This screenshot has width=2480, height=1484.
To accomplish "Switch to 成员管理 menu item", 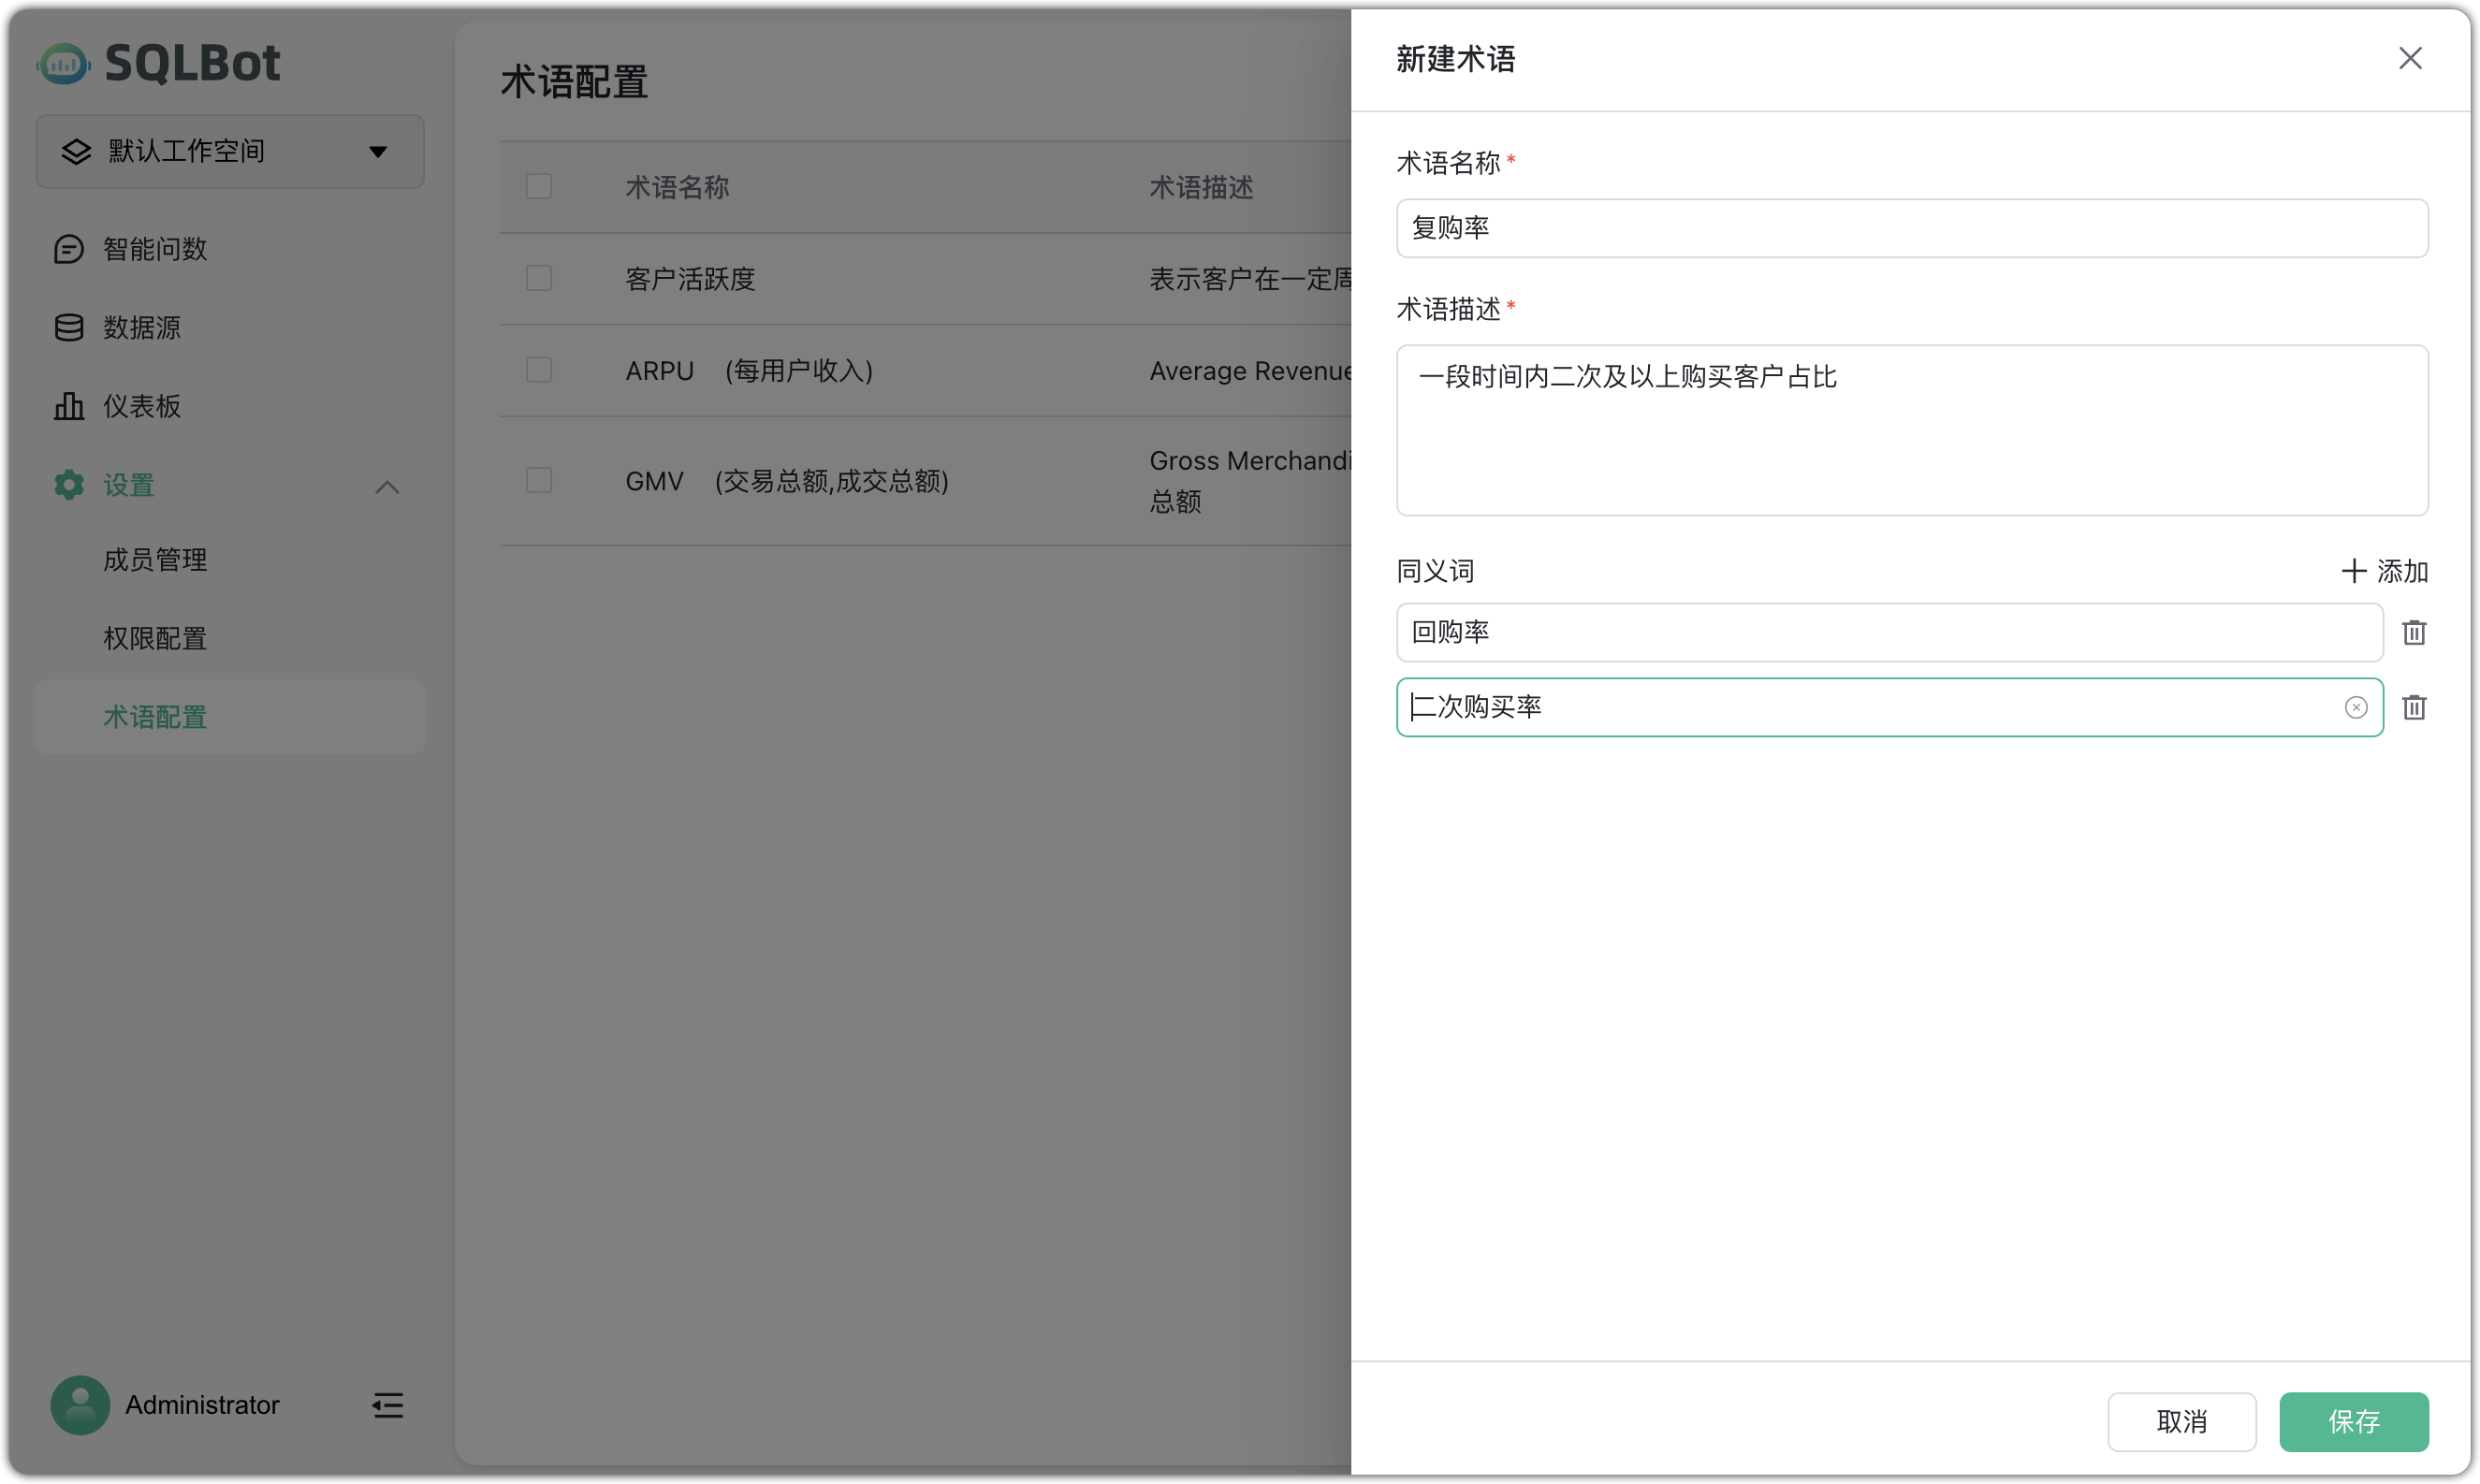I will coord(156,559).
